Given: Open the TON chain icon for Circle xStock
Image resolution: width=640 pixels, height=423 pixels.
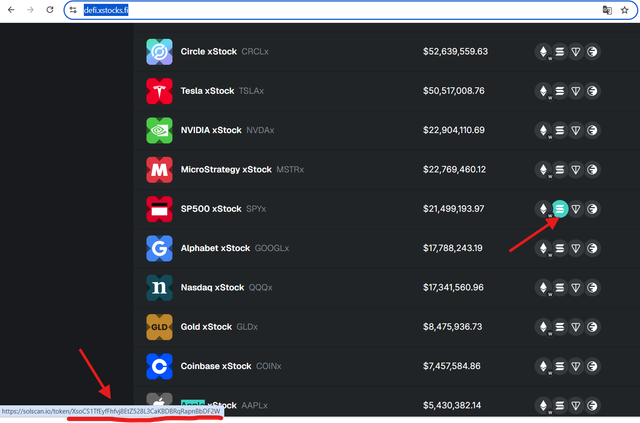Looking at the screenshot, I should pos(576,52).
